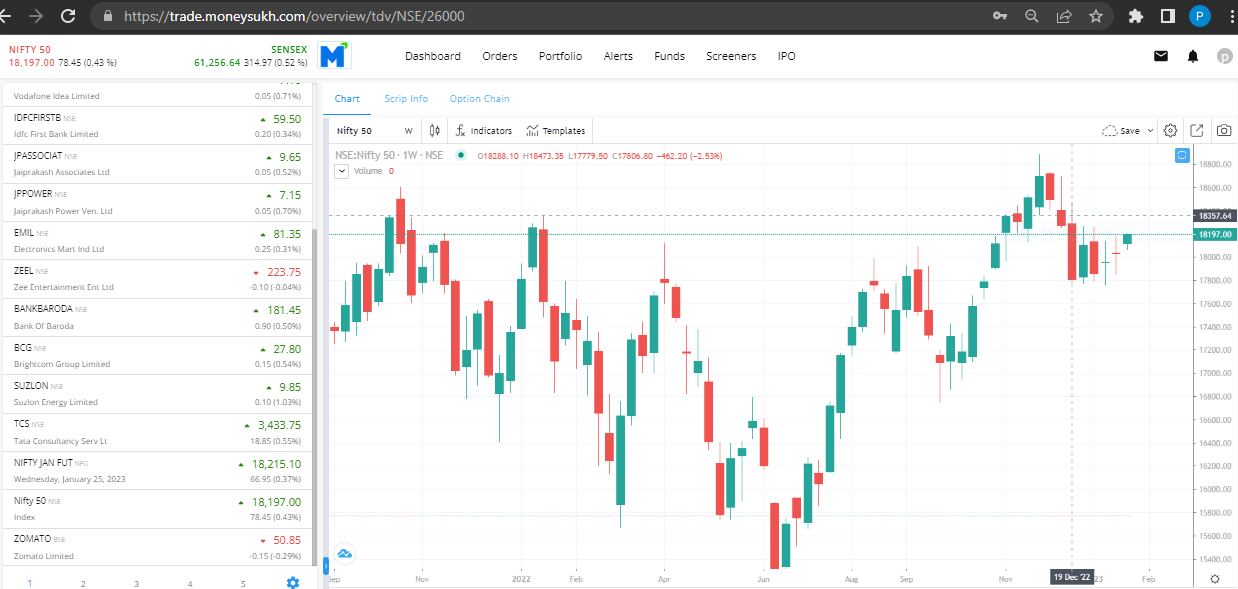Switch to watchlist 4
Screen dimensions: 1238x589
click(190, 583)
